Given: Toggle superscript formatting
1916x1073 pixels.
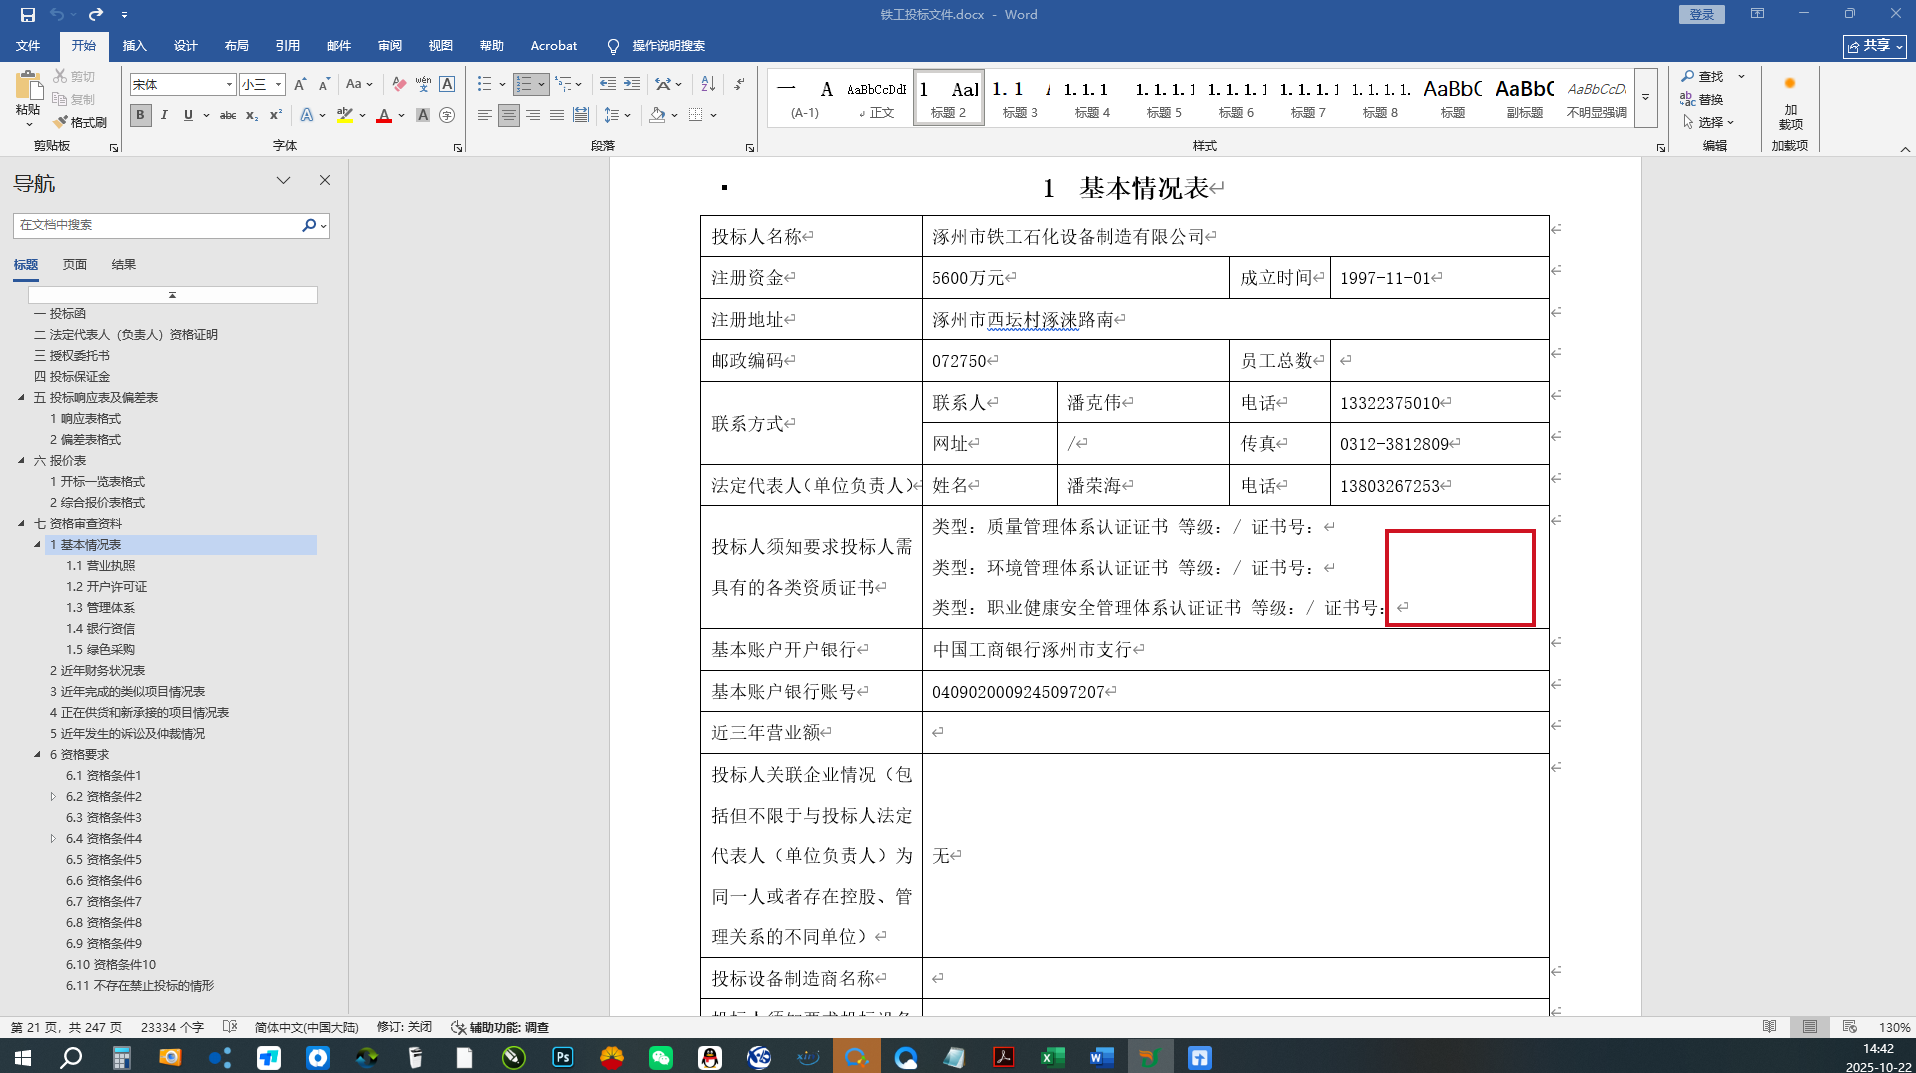Looking at the screenshot, I should coord(276,115).
